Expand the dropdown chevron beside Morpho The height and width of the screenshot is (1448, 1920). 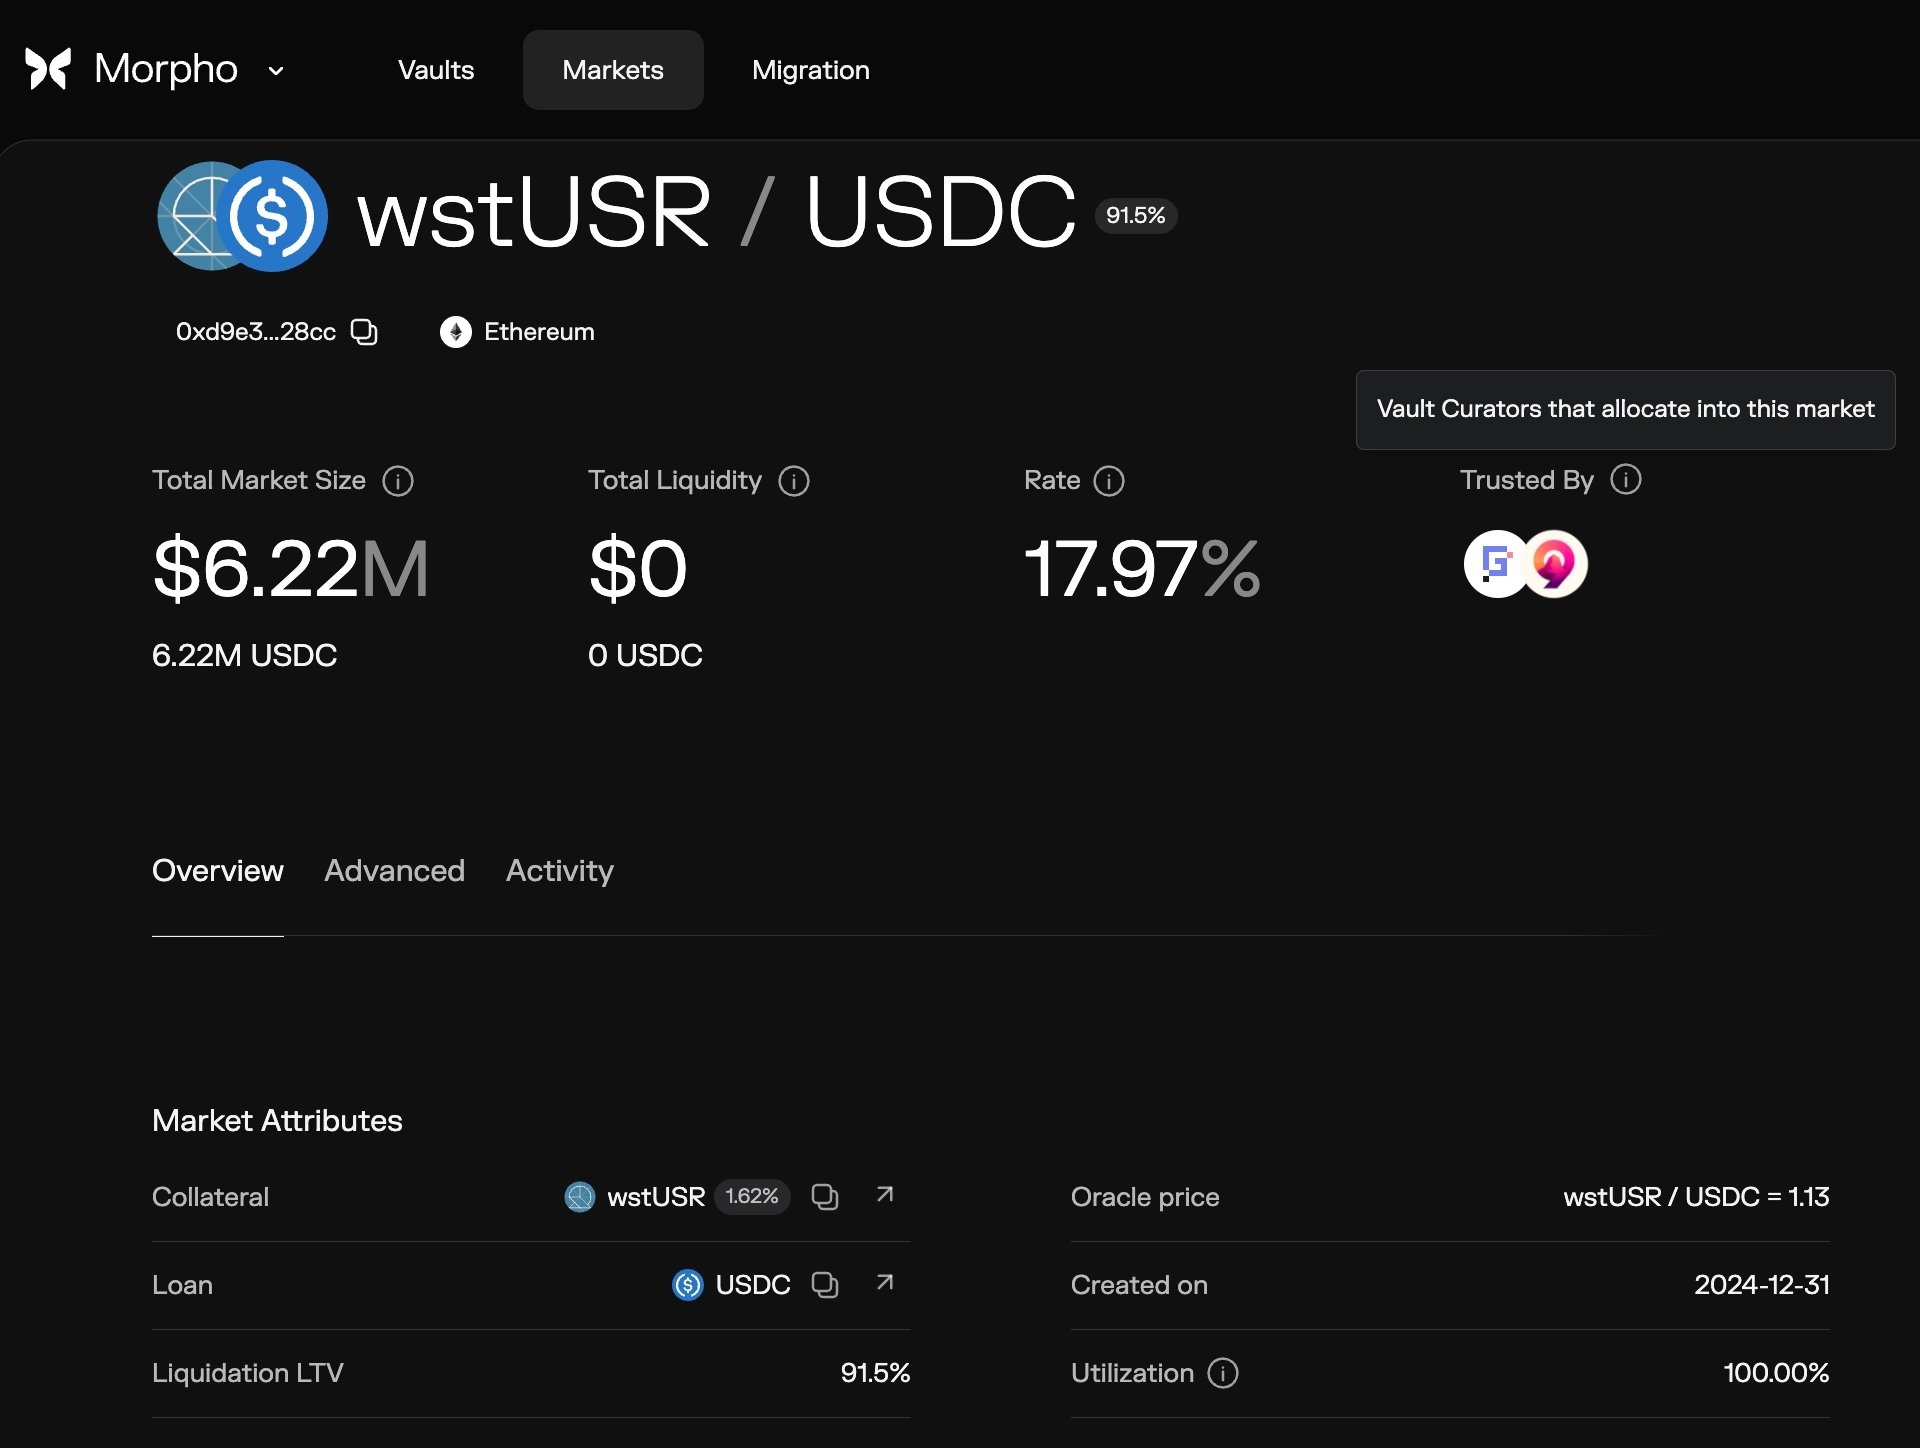coord(276,70)
